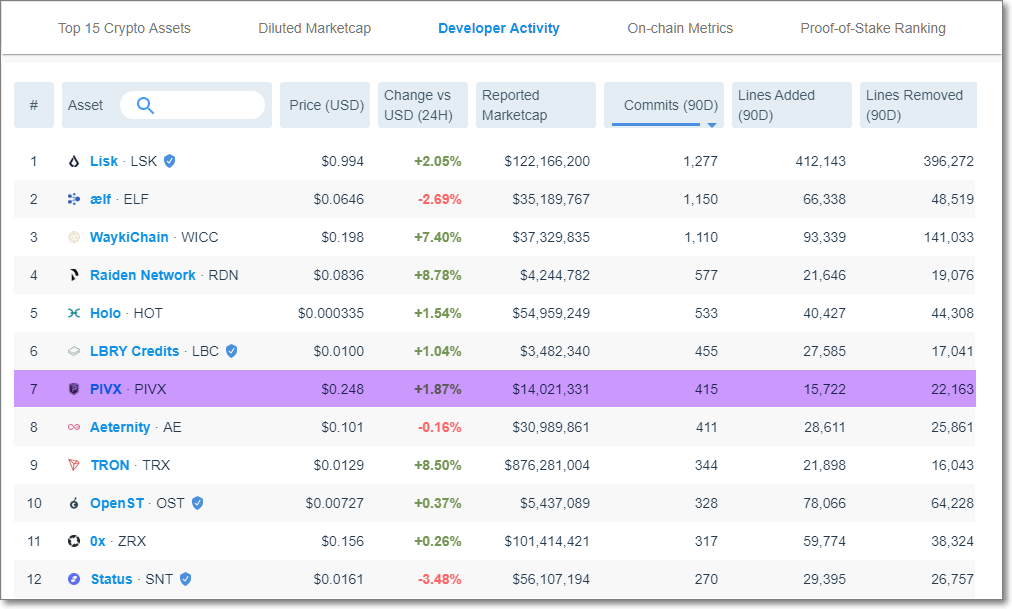The width and height of the screenshot is (1012, 609).
Task: Sort by the # rank column header
Action: click(x=34, y=105)
